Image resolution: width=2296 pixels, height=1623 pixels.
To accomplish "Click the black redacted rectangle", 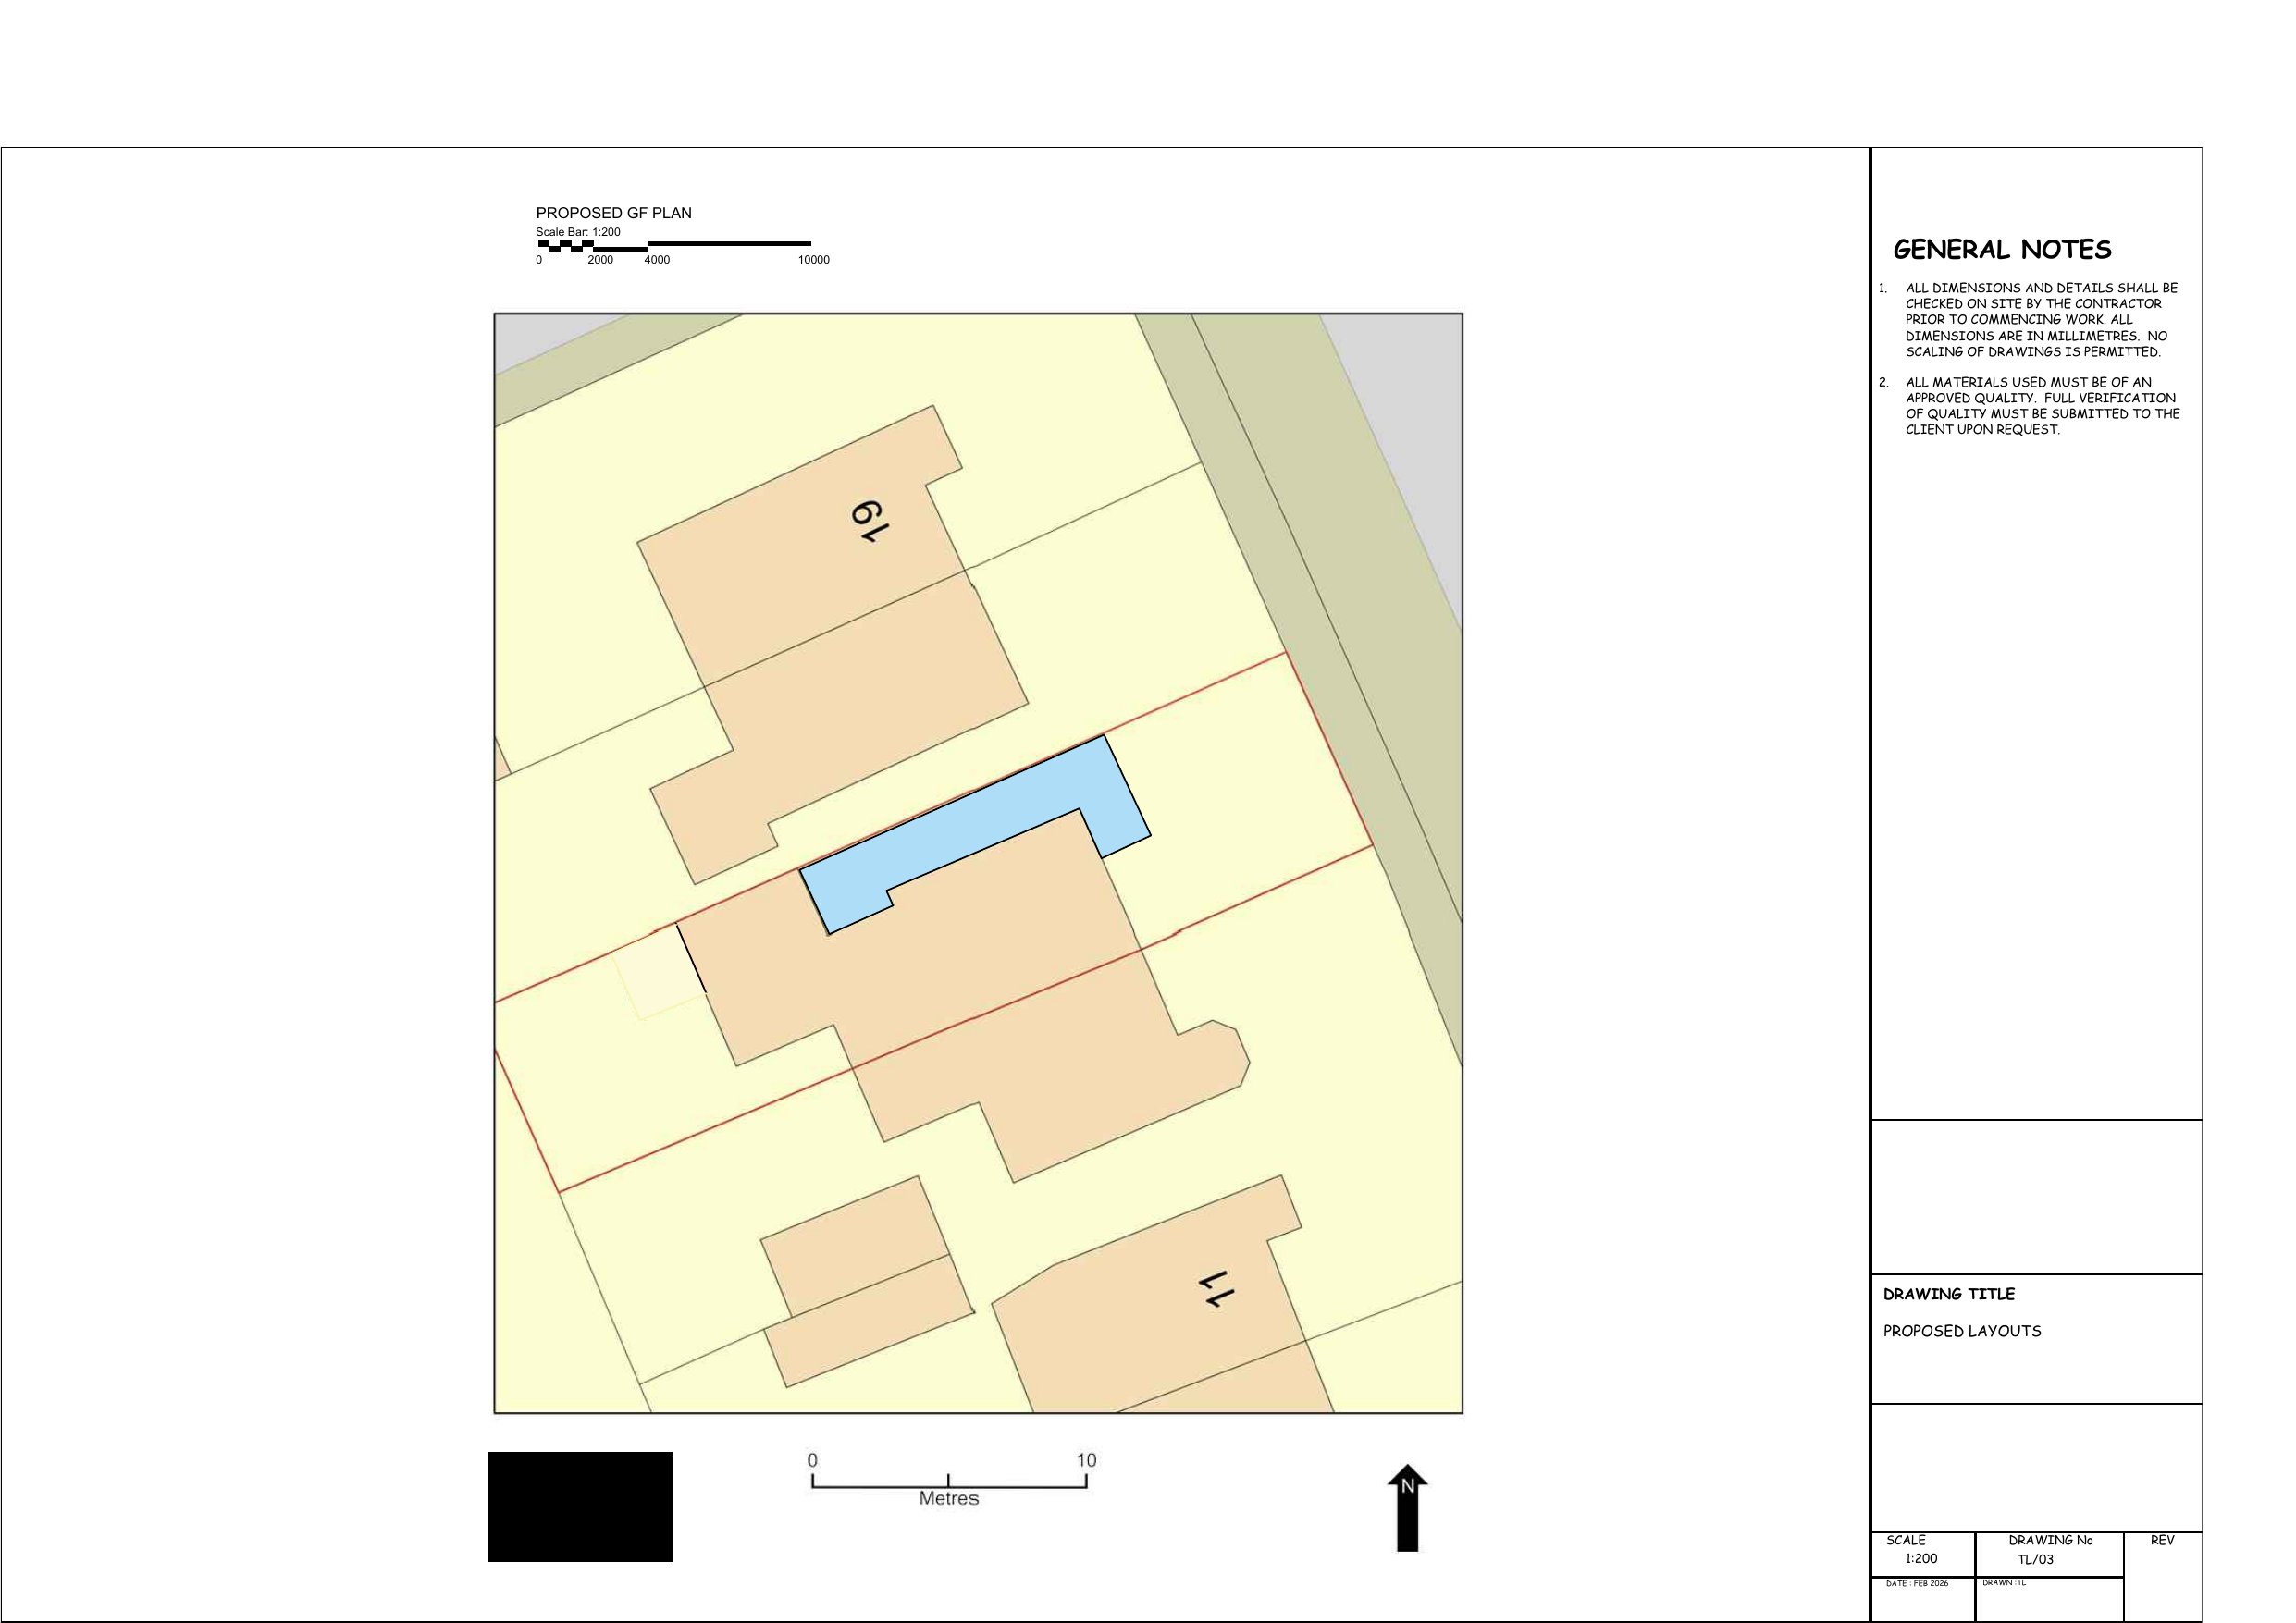I will [x=580, y=1506].
